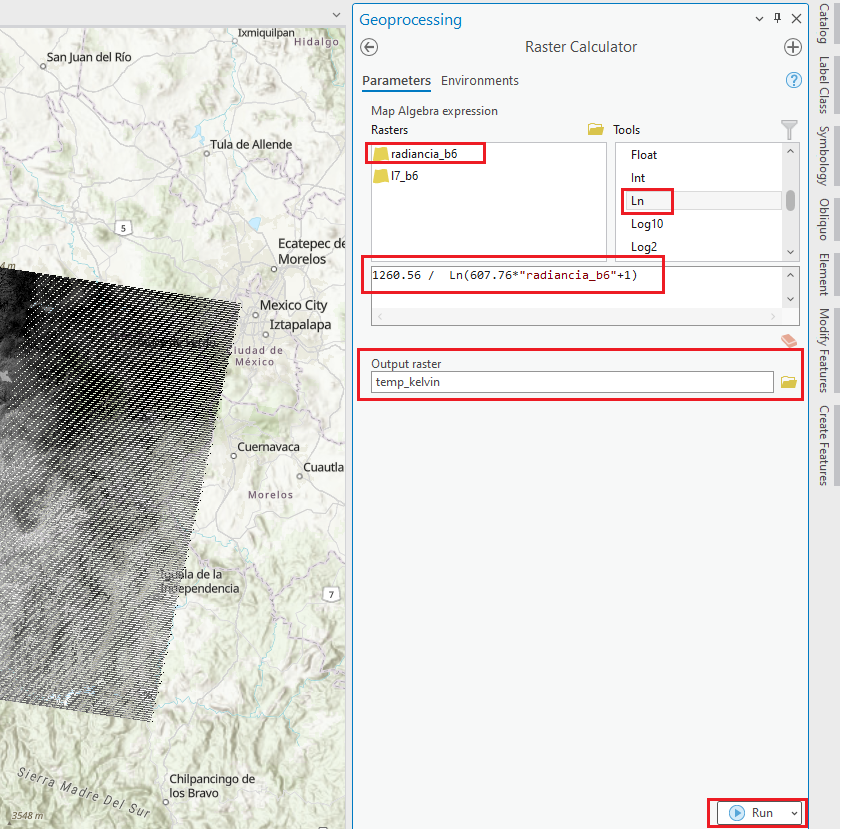Open the Symbology side panel tab
The image size is (850, 829).
coord(823,155)
